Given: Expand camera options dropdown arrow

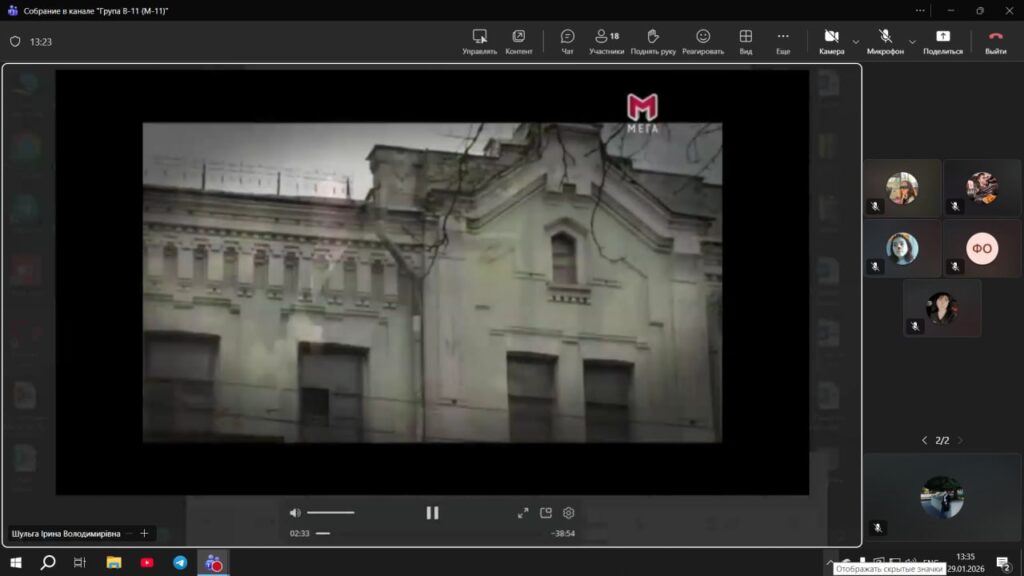Looking at the screenshot, I should tap(856, 42).
